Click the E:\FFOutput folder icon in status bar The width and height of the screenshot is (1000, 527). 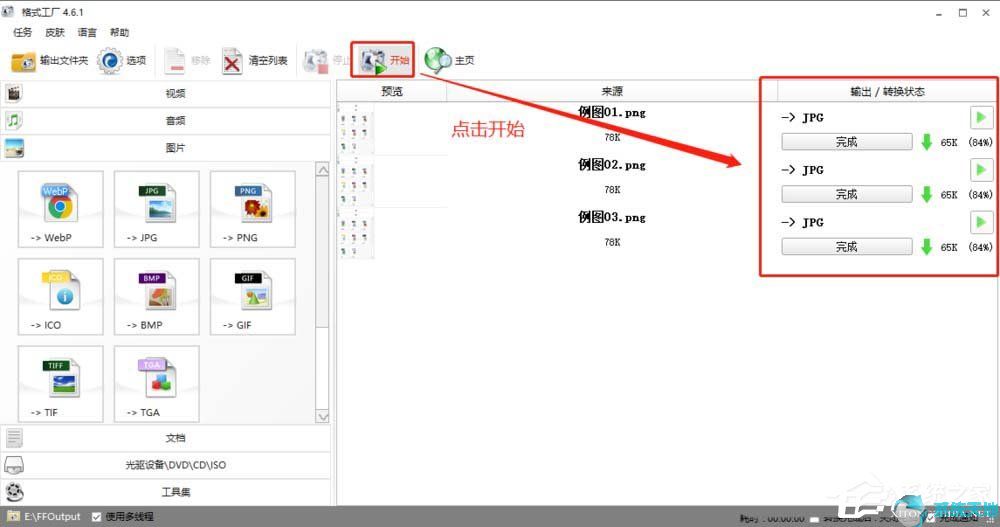[13, 516]
